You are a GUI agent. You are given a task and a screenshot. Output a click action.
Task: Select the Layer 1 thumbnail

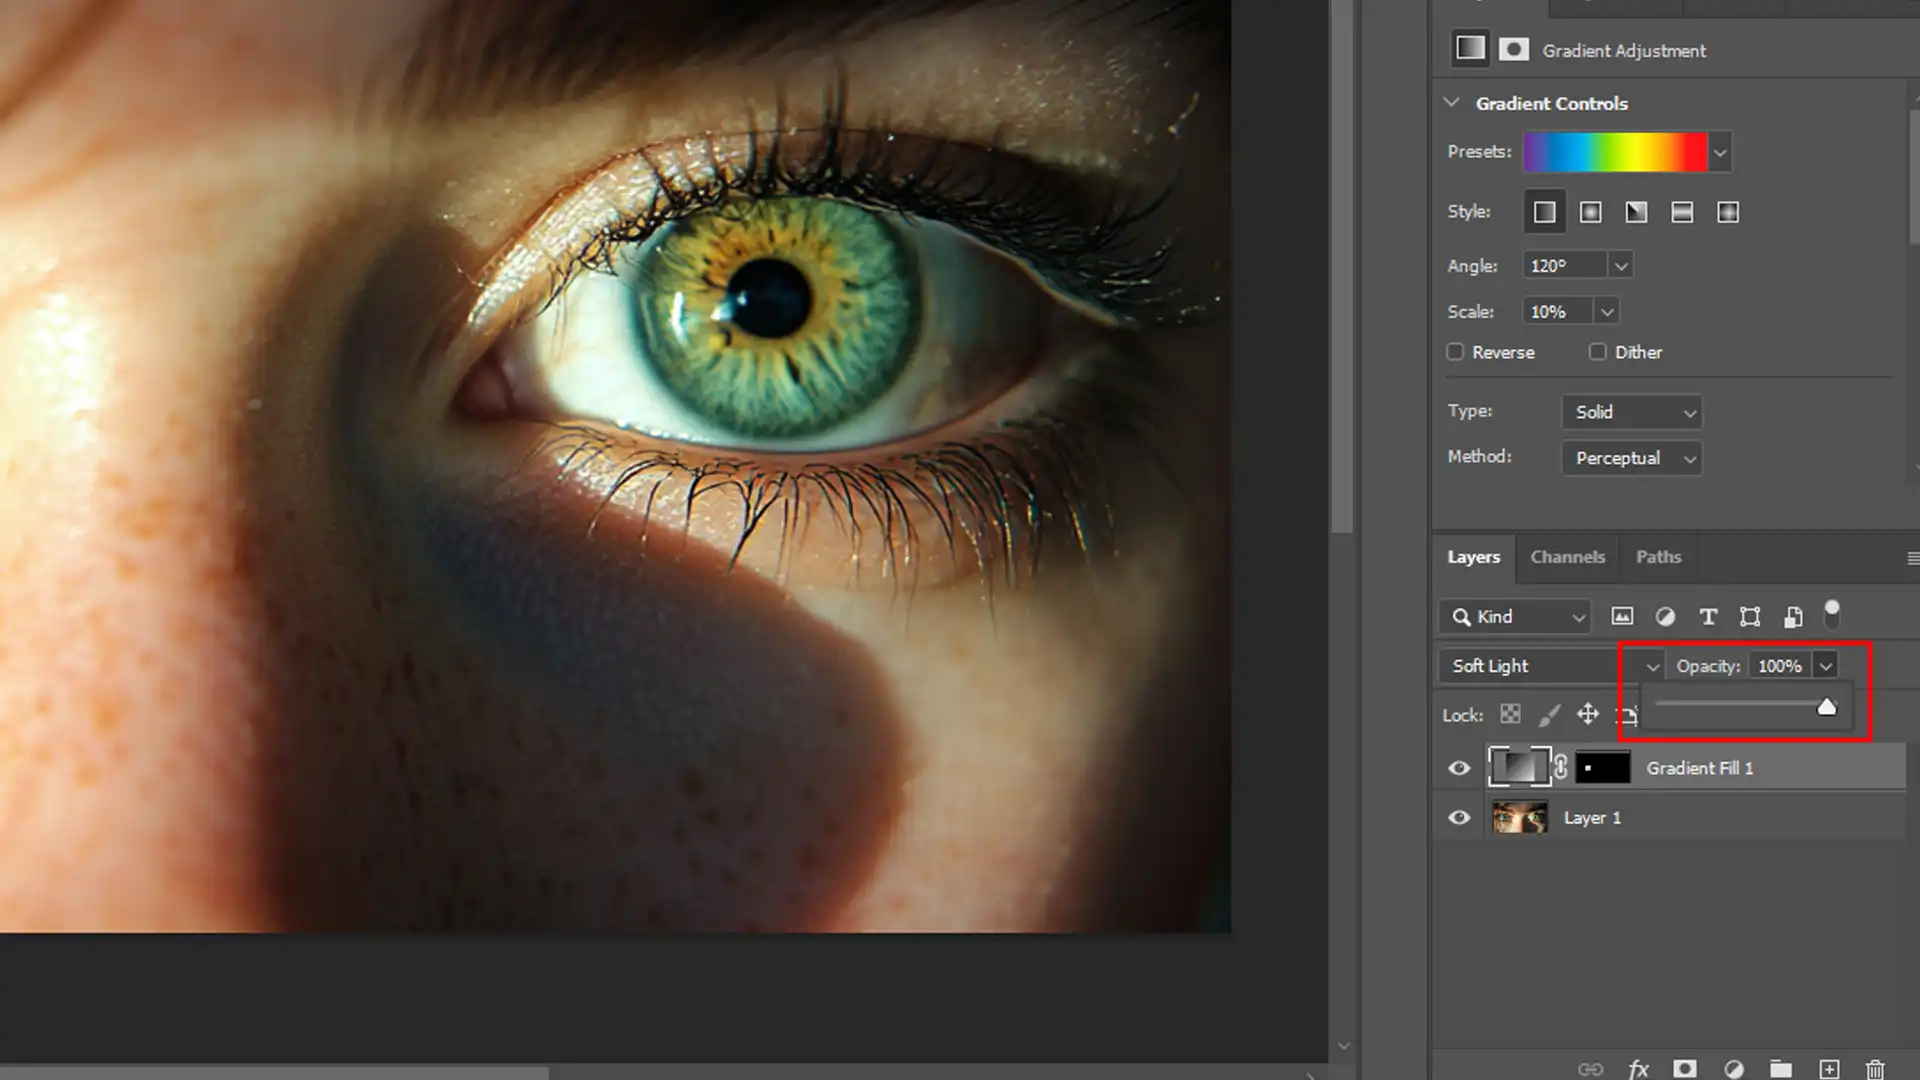[1519, 818]
